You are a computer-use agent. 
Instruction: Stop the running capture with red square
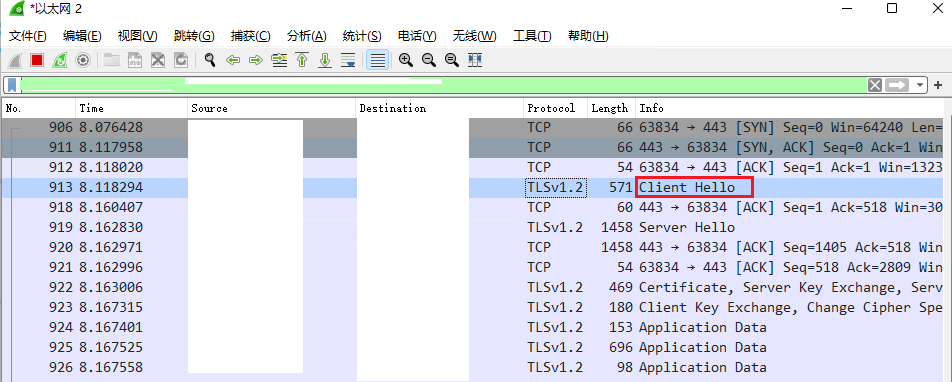click(37, 60)
